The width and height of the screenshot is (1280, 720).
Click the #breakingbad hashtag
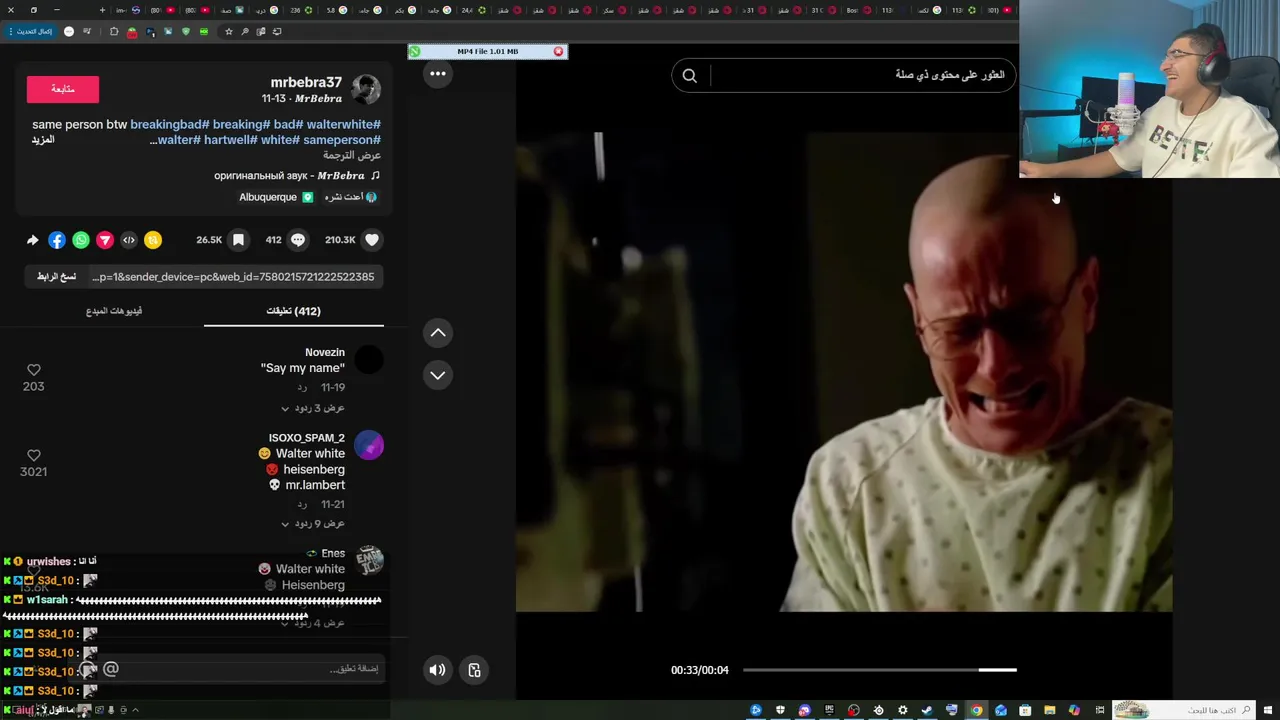point(169,124)
